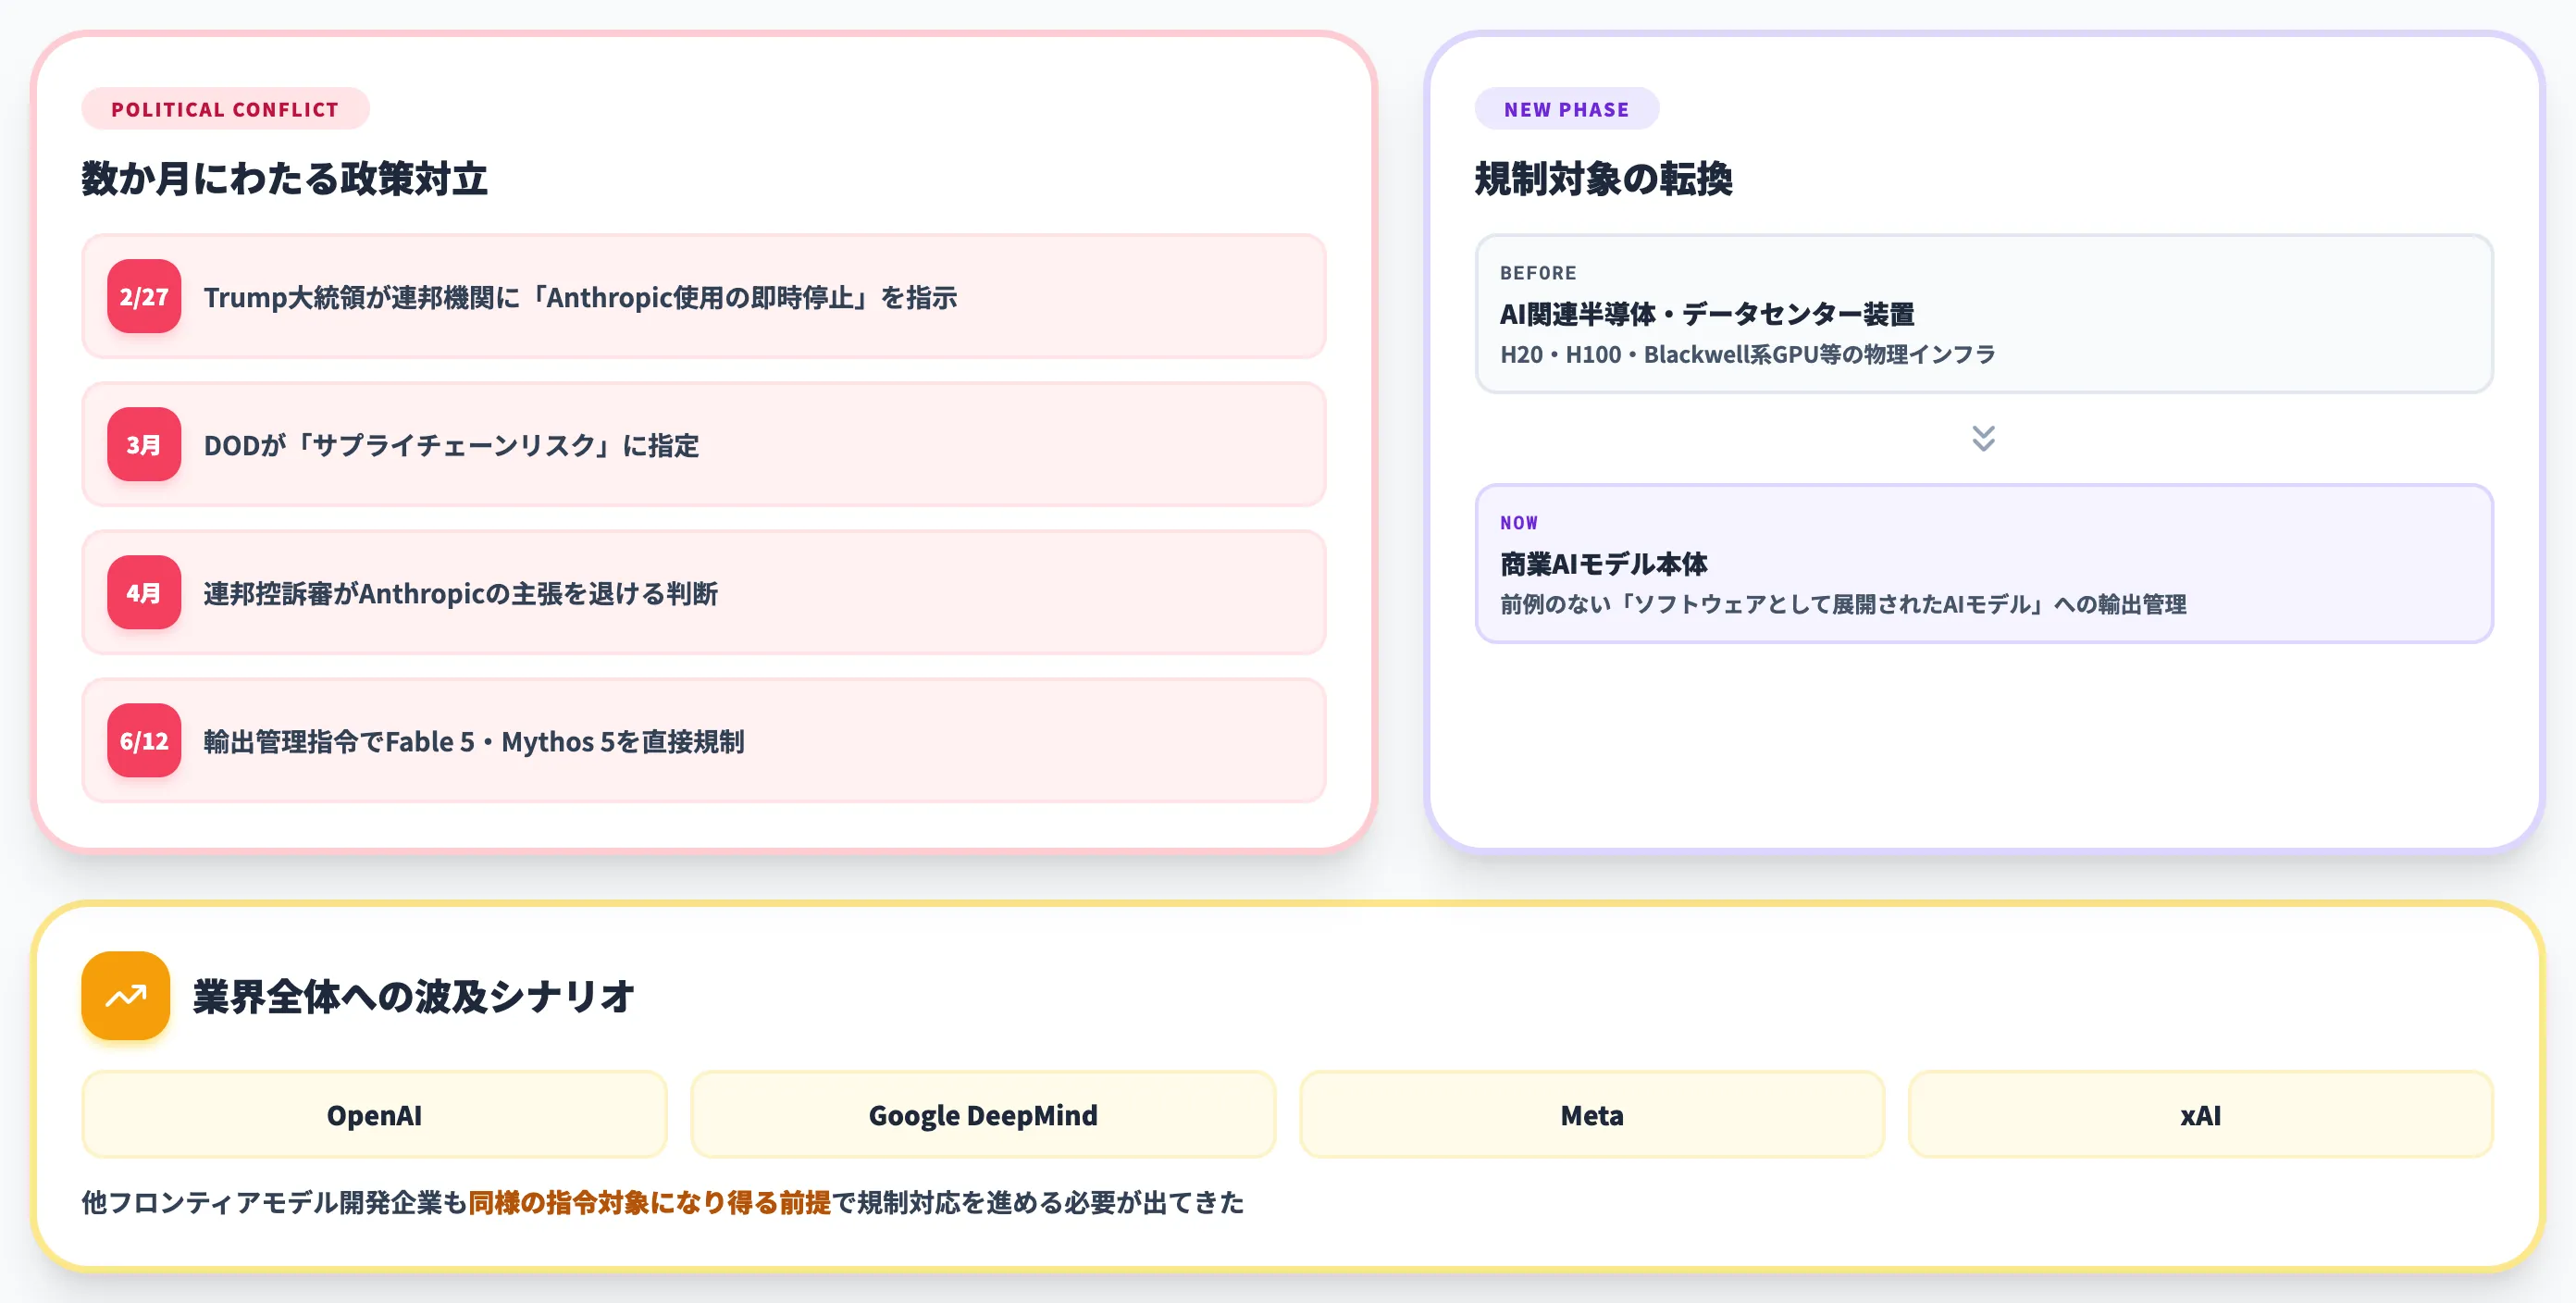
Task: Click the 6/12 date badge
Action: [144, 740]
